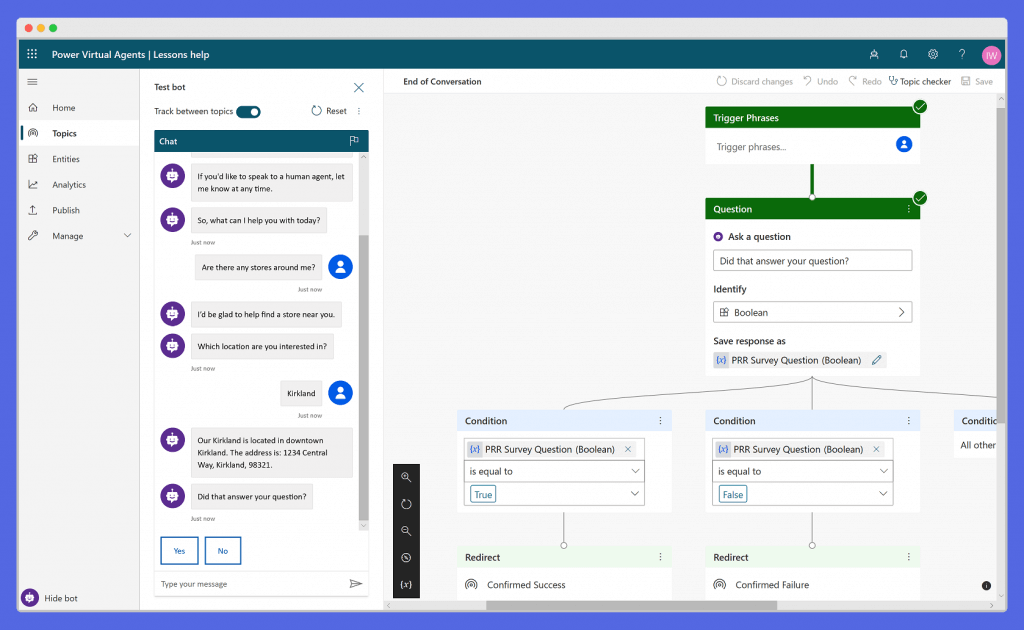
Task: Click Hide bot
Action: (x=50, y=597)
